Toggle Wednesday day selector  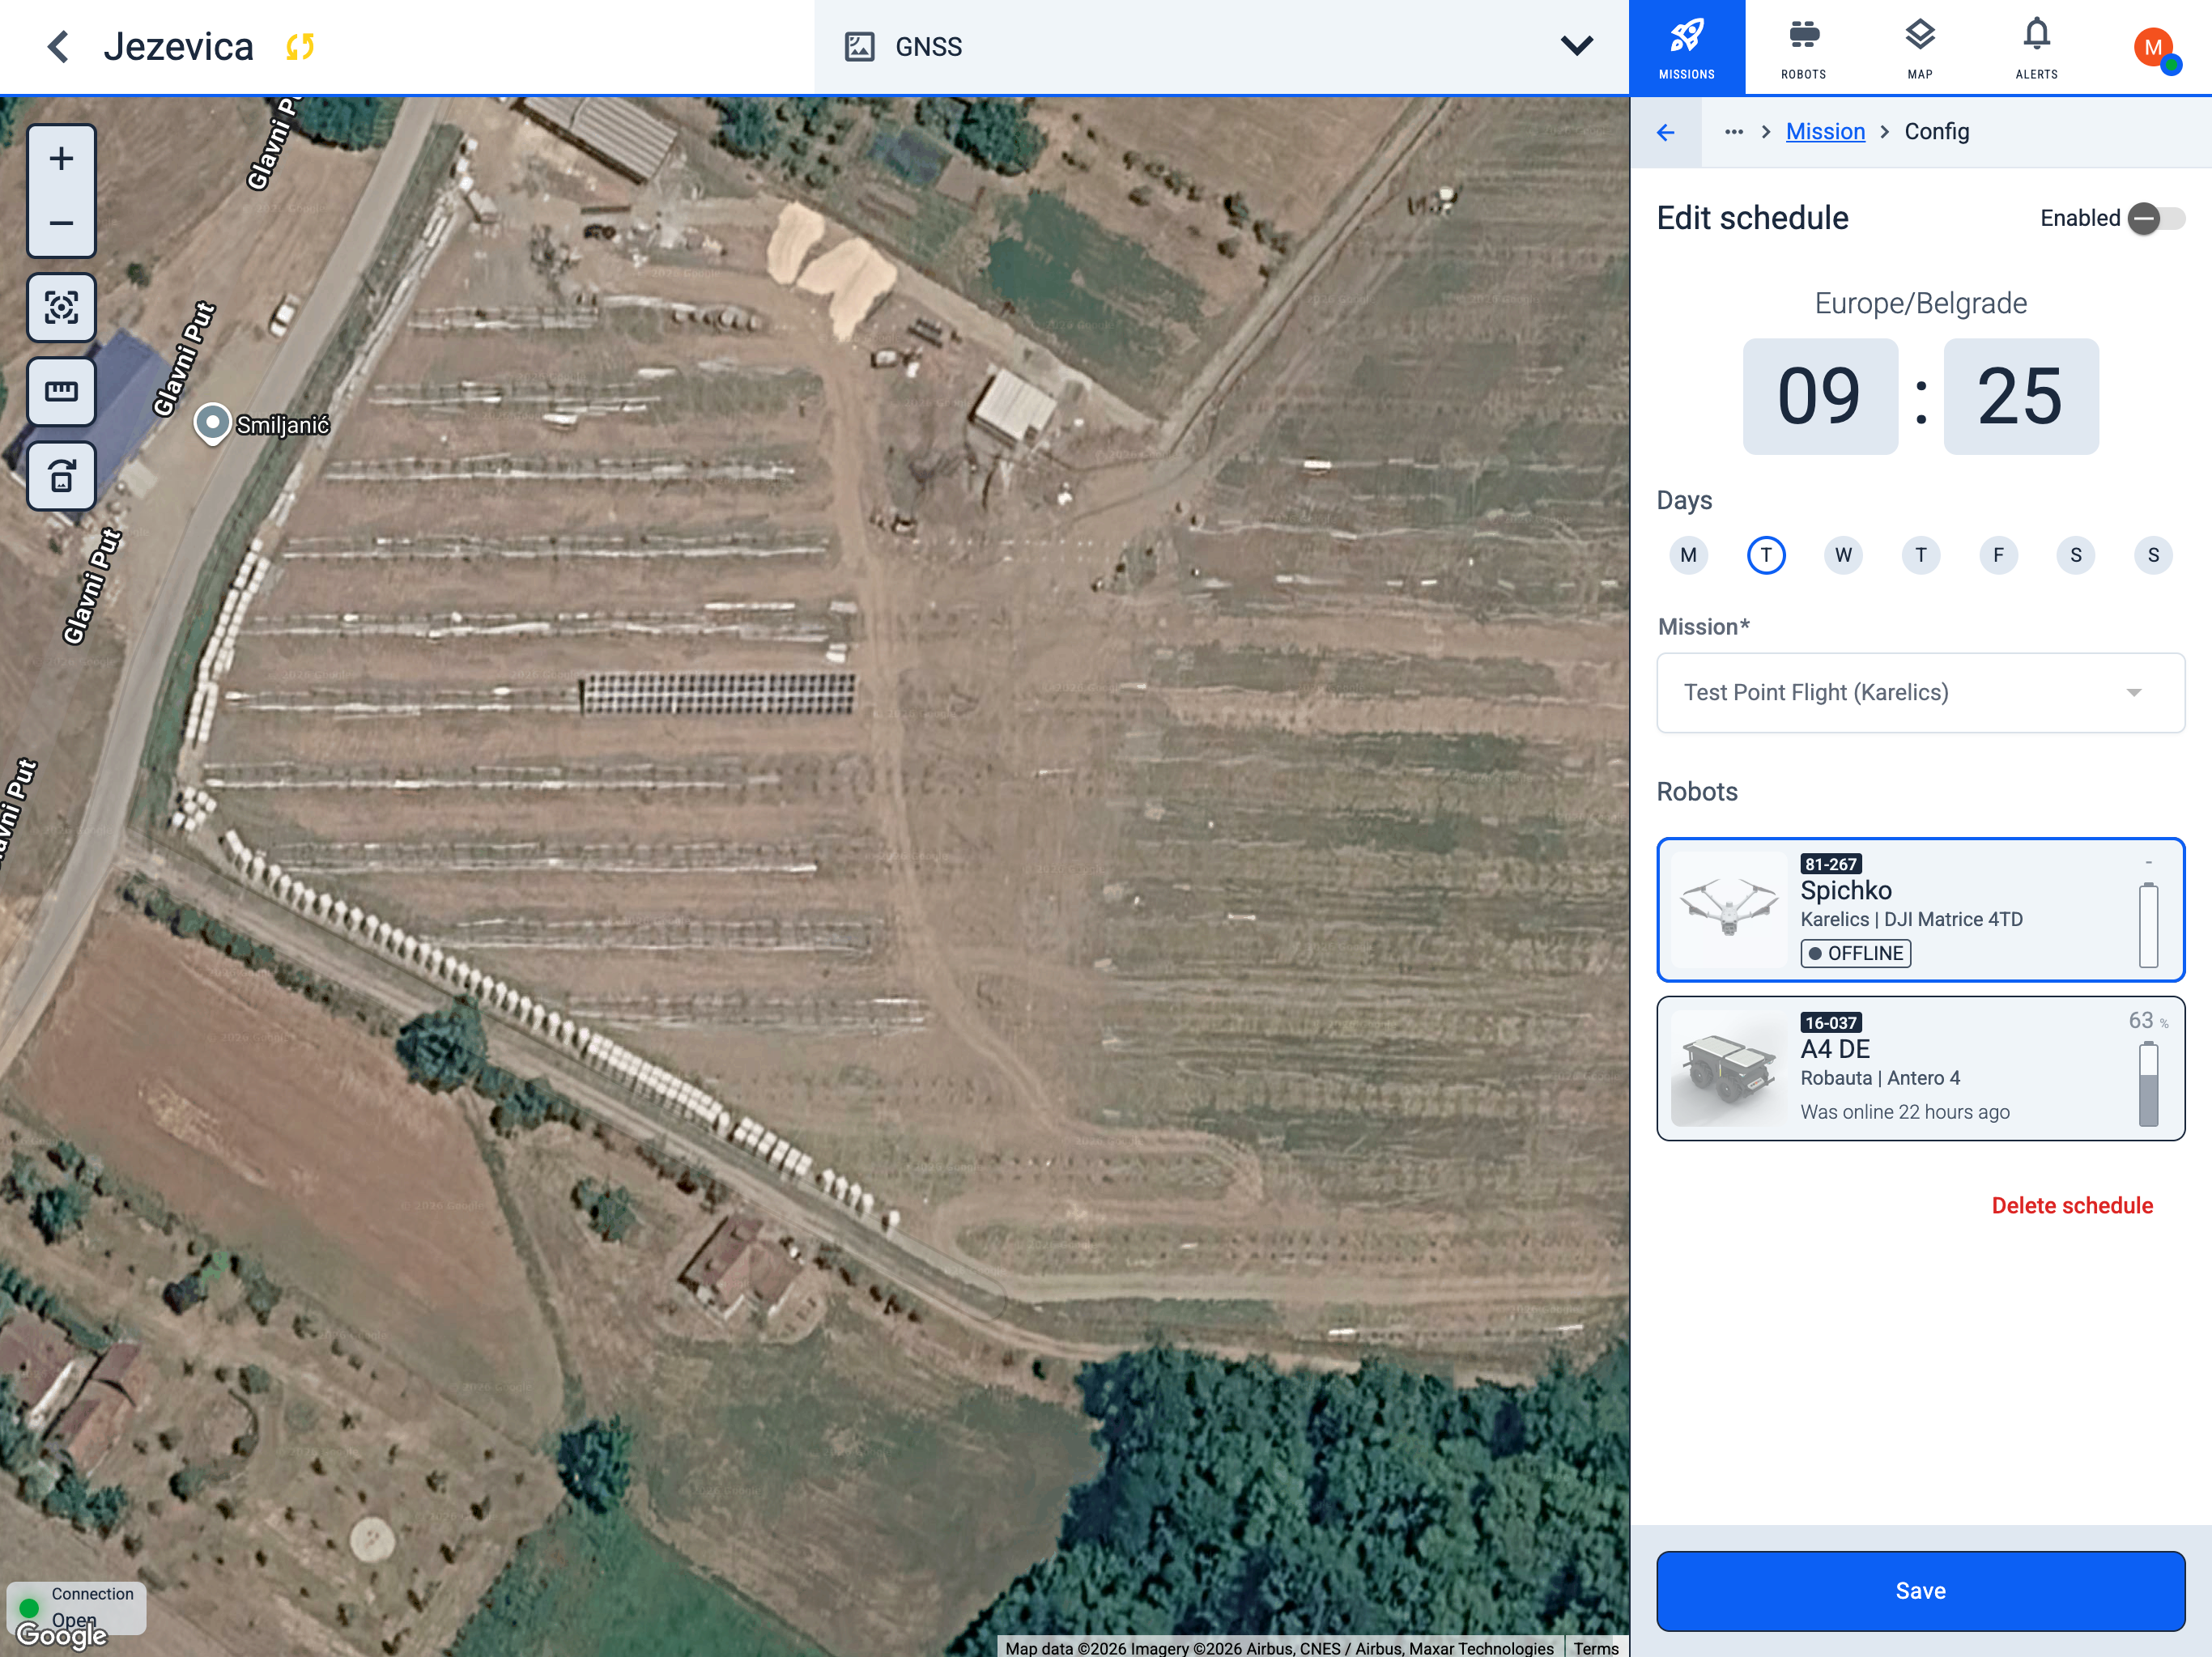tap(1843, 555)
